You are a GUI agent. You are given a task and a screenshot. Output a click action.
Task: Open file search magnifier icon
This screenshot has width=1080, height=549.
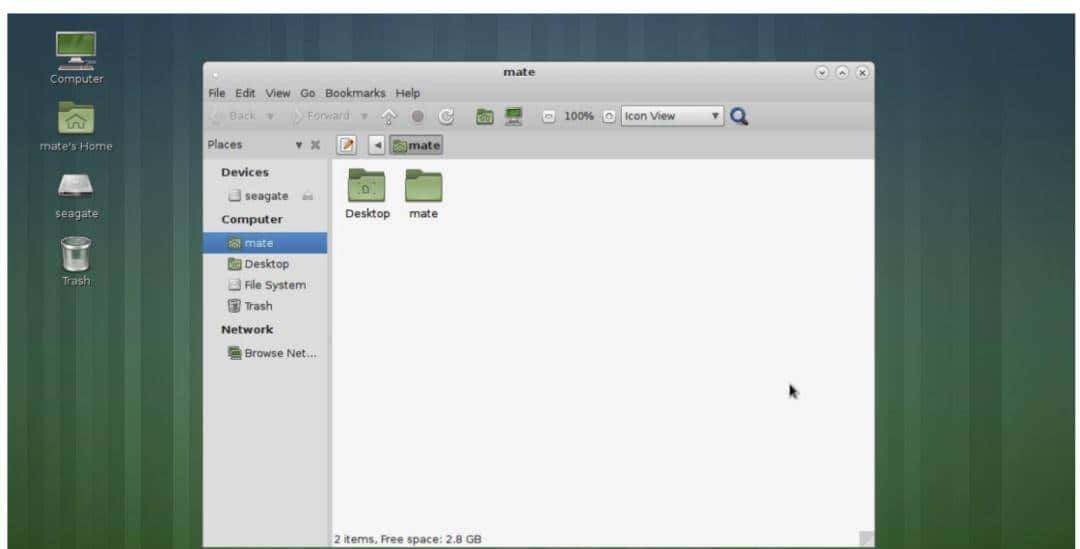pyautogui.click(x=739, y=116)
